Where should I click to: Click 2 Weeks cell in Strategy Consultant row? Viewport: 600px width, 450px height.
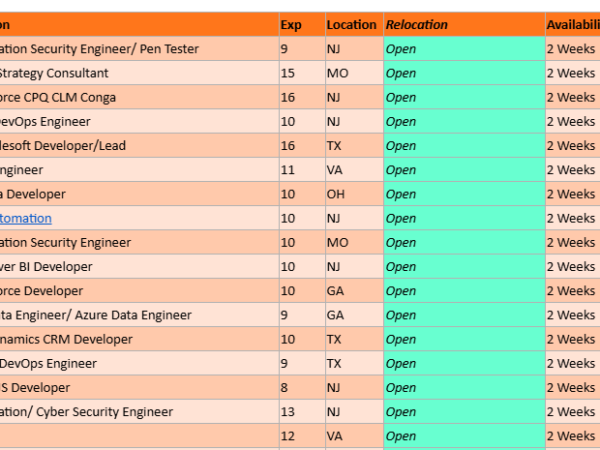tap(573, 73)
